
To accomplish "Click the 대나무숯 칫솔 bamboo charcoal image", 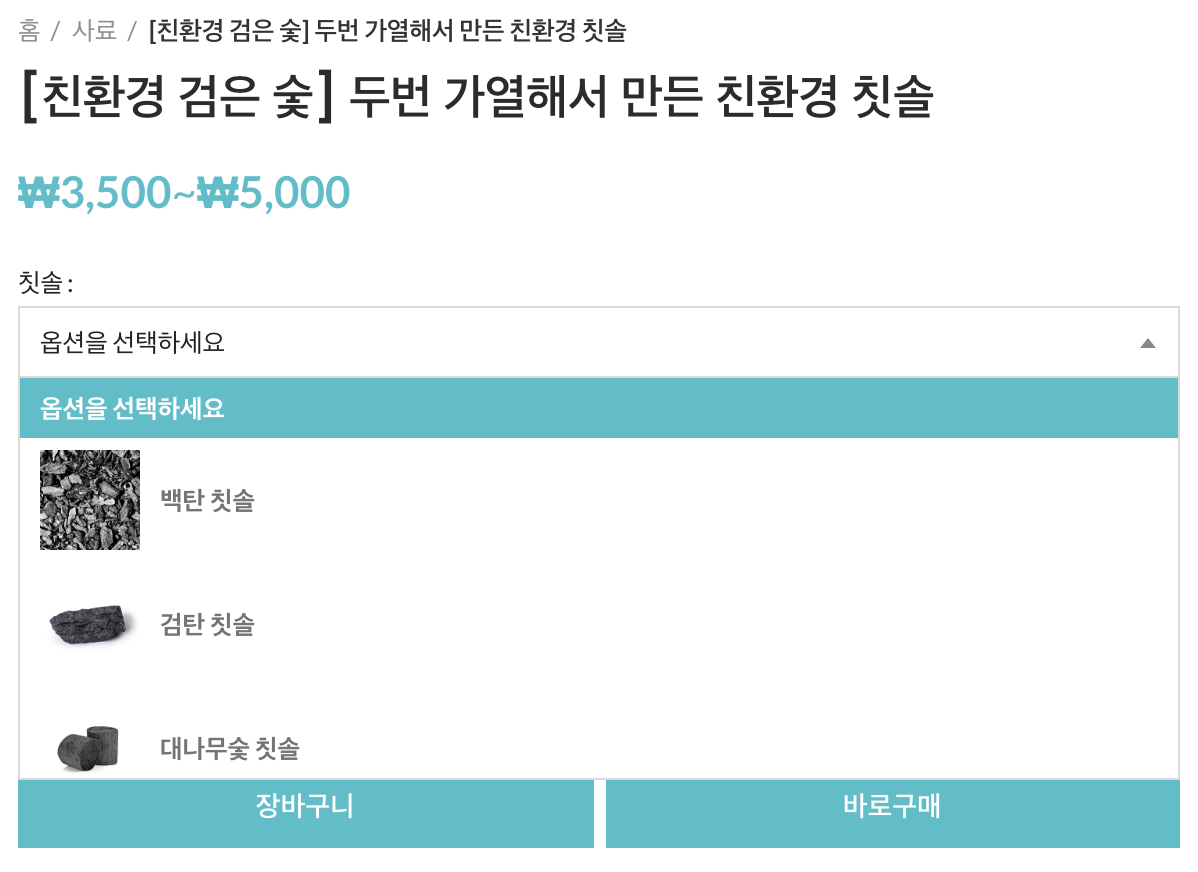I will 88,748.
